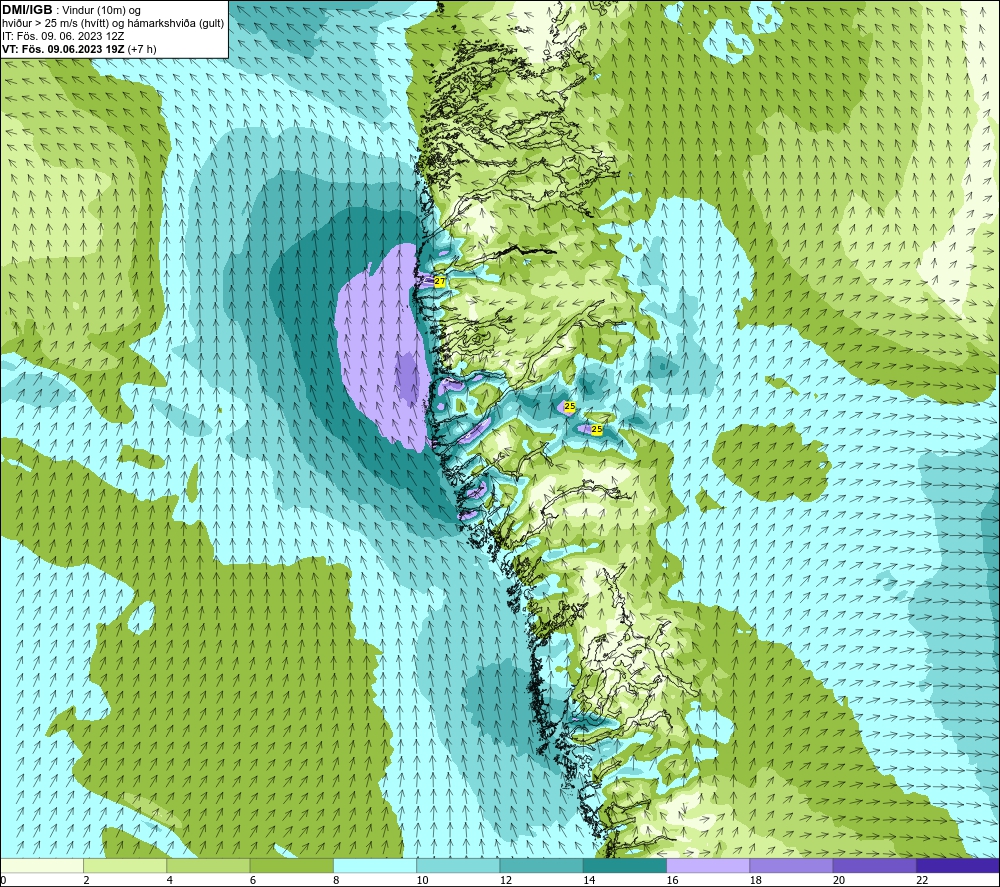The width and height of the screenshot is (1000, 887).
Task: Click the "0" legend scale number
Action: click(x=3, y=881)
